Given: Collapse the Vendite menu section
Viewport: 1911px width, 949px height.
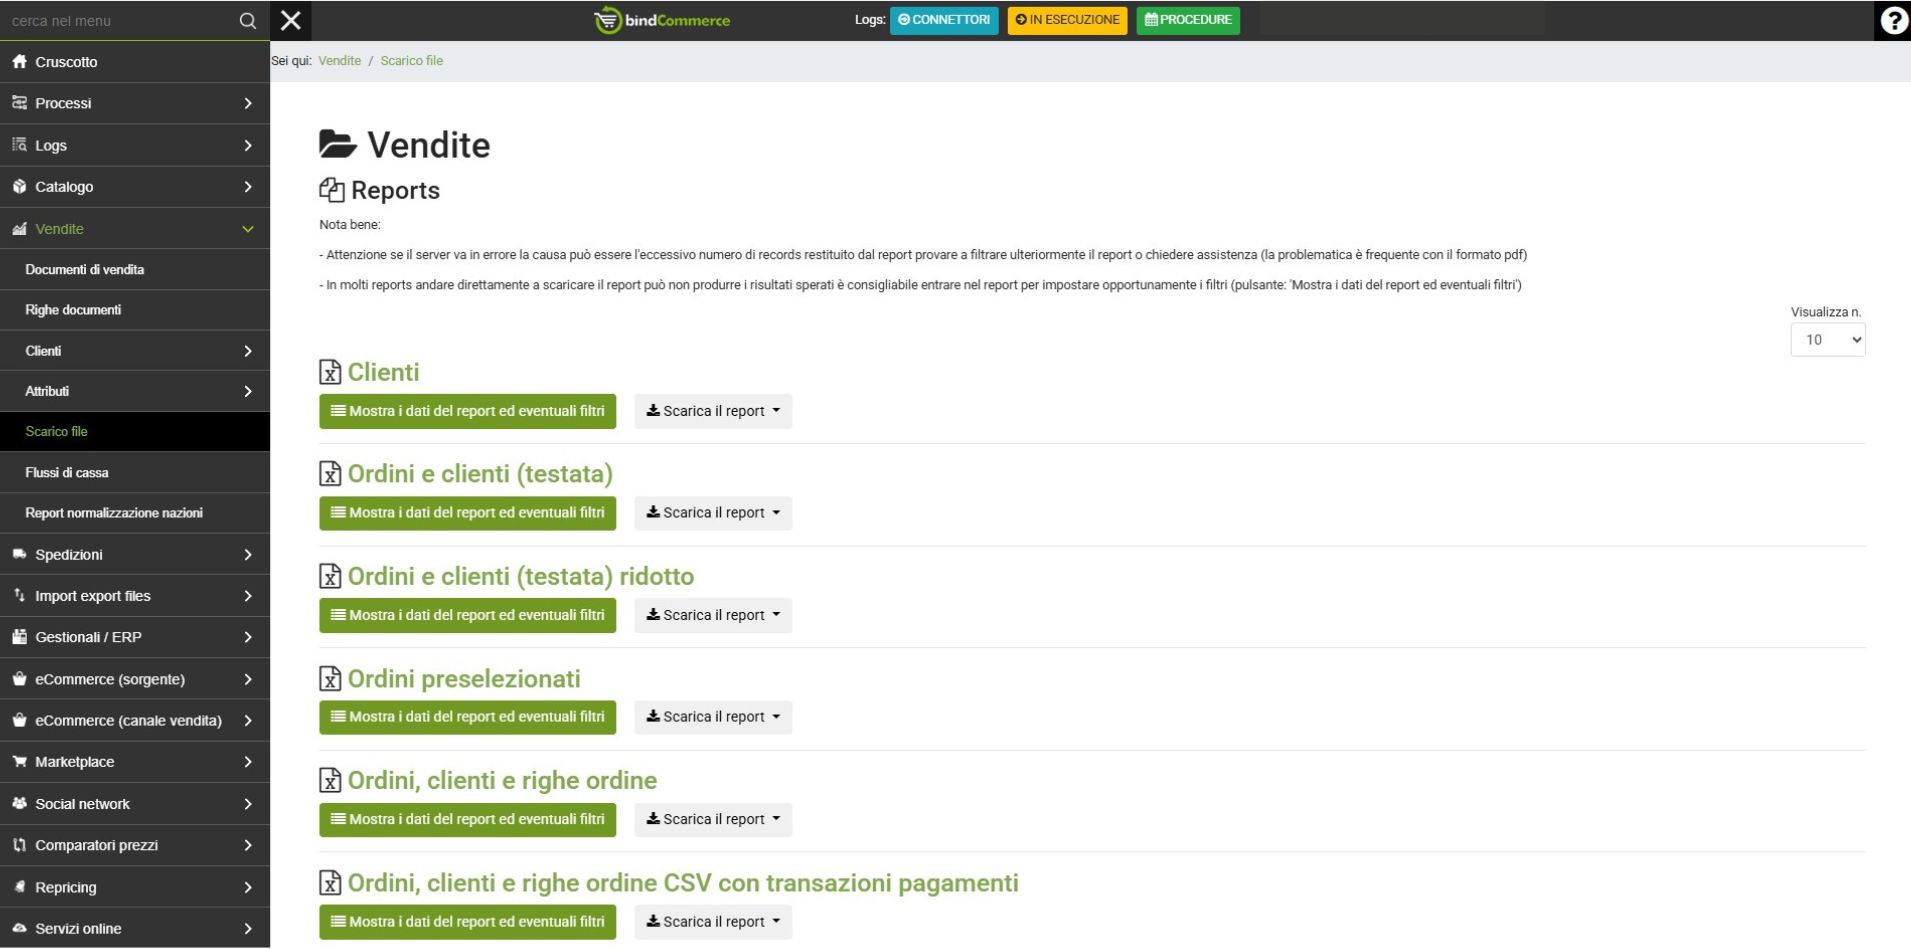Looking at the screenshot, I should 247,229.
